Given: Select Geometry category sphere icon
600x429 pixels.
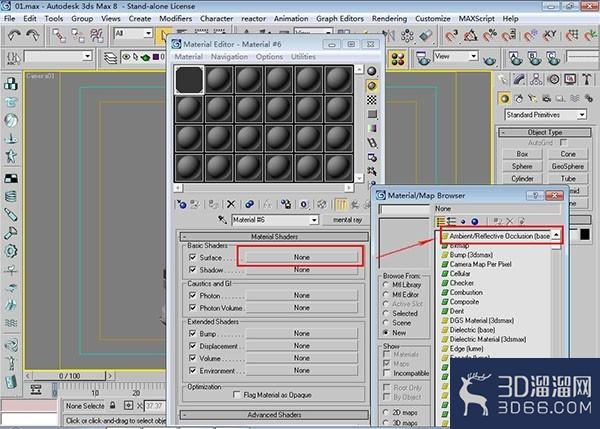Looking at the screenshot, I should tap(505, 98).
